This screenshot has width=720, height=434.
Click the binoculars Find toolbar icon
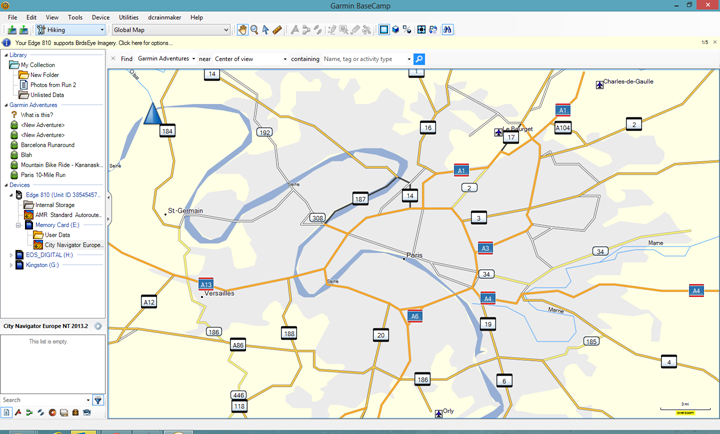pyautogui.click(x=447, y=30)
